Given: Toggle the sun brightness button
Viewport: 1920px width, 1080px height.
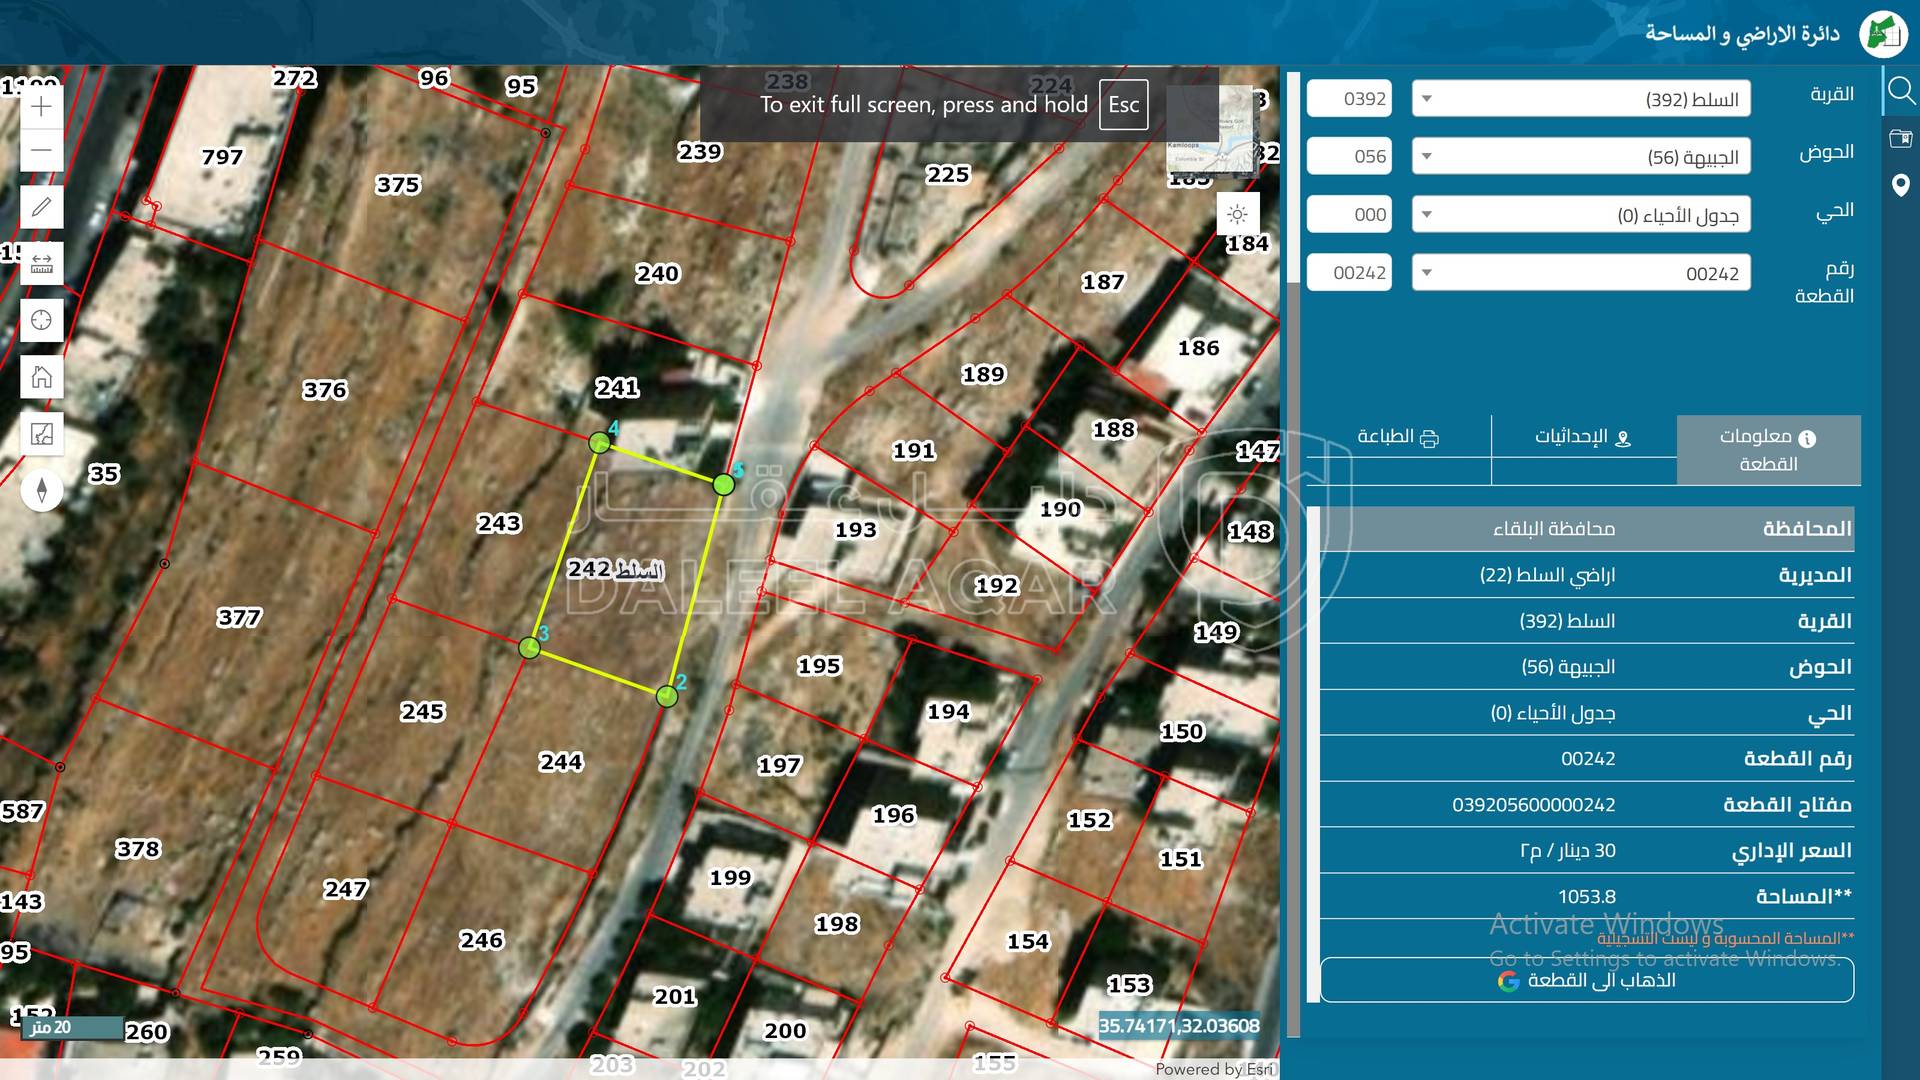Looking at the screenshot, I should 1237,214.
